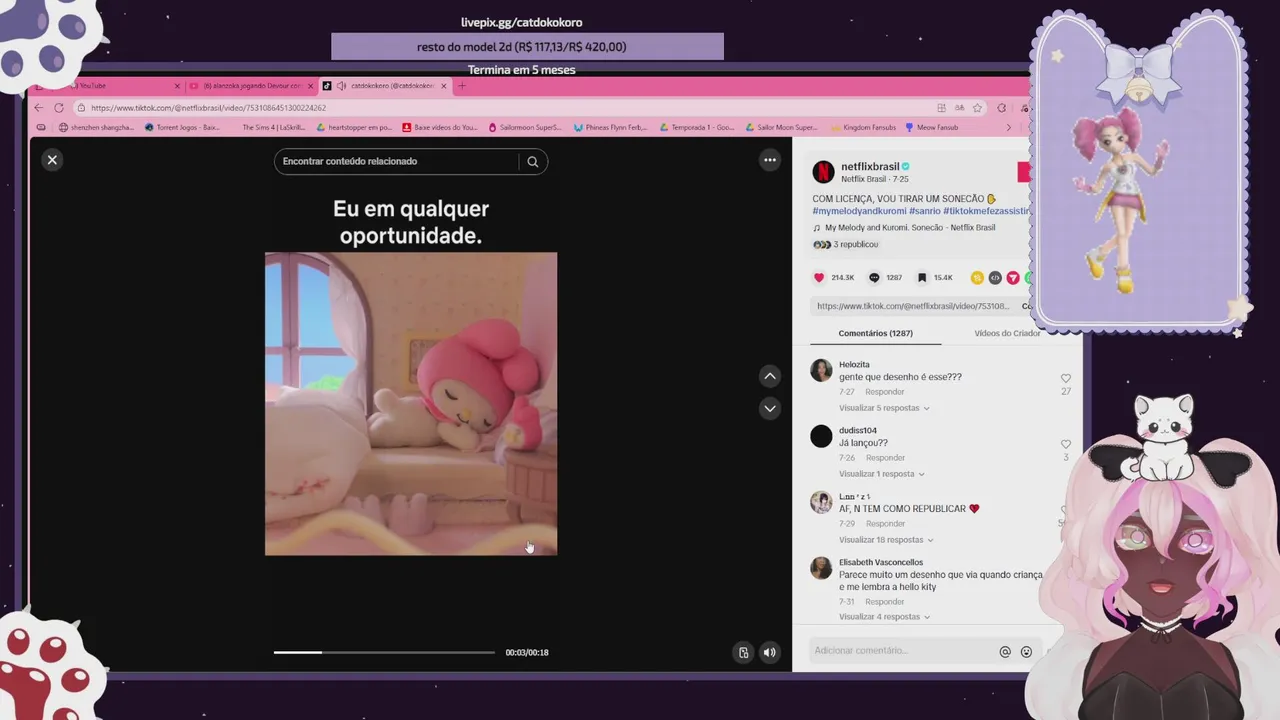Screen dimensions: 1280x720
Task: Click the embed code share icon
Action: (x=995, y=278)
